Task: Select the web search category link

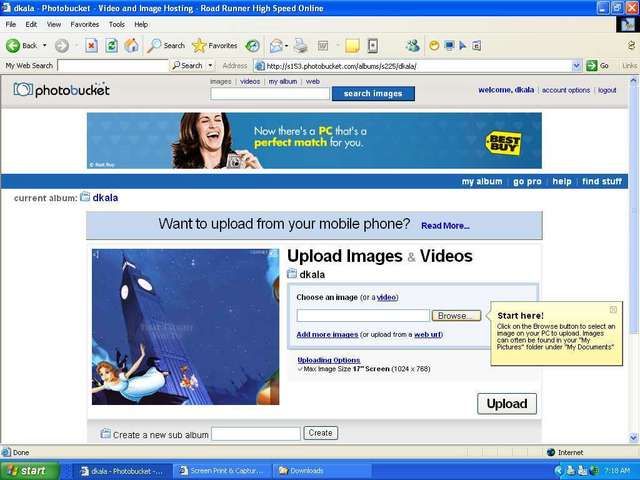Action: coord(313,81)
